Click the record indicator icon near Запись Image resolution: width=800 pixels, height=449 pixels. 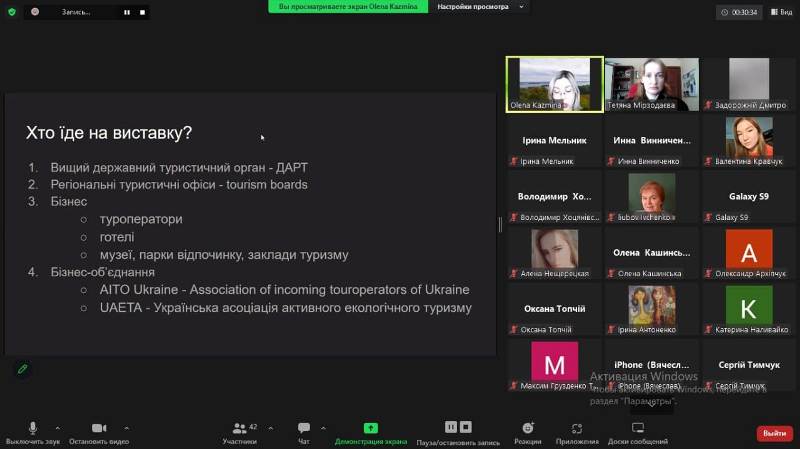pyautogui.click(x=35, y=12)
